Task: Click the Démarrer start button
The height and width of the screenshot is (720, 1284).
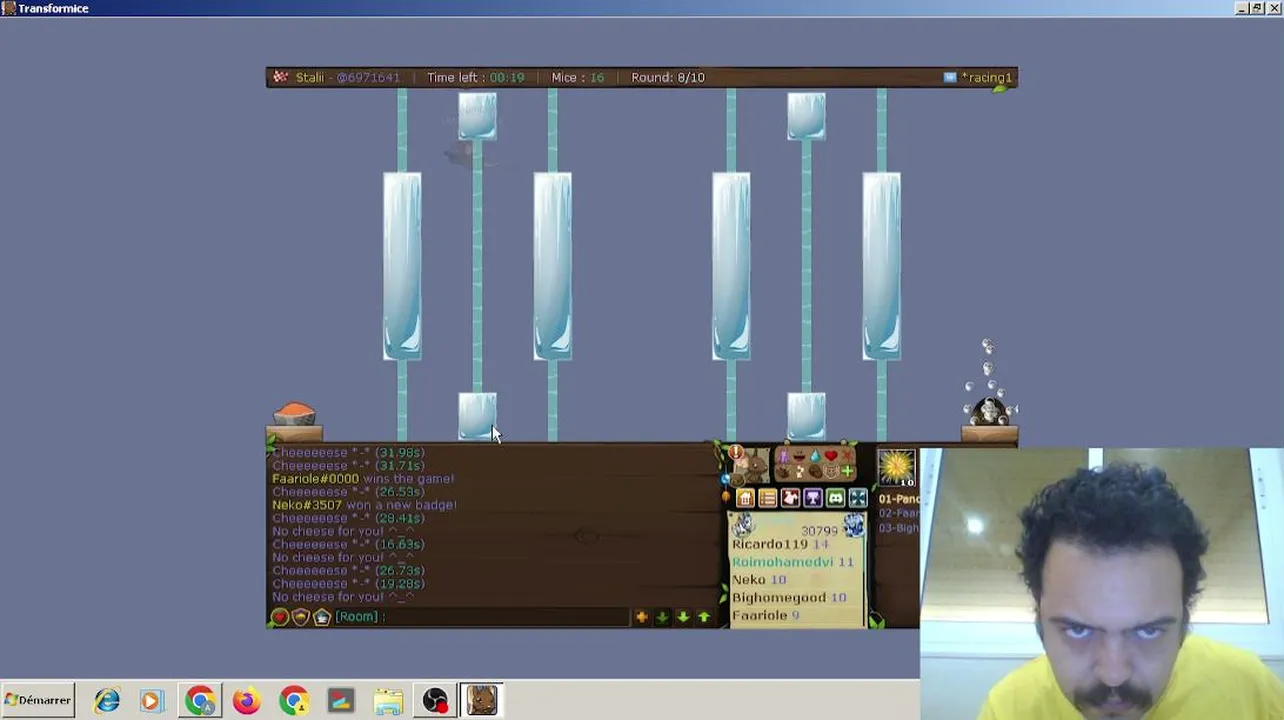Action: pos(38,700)
